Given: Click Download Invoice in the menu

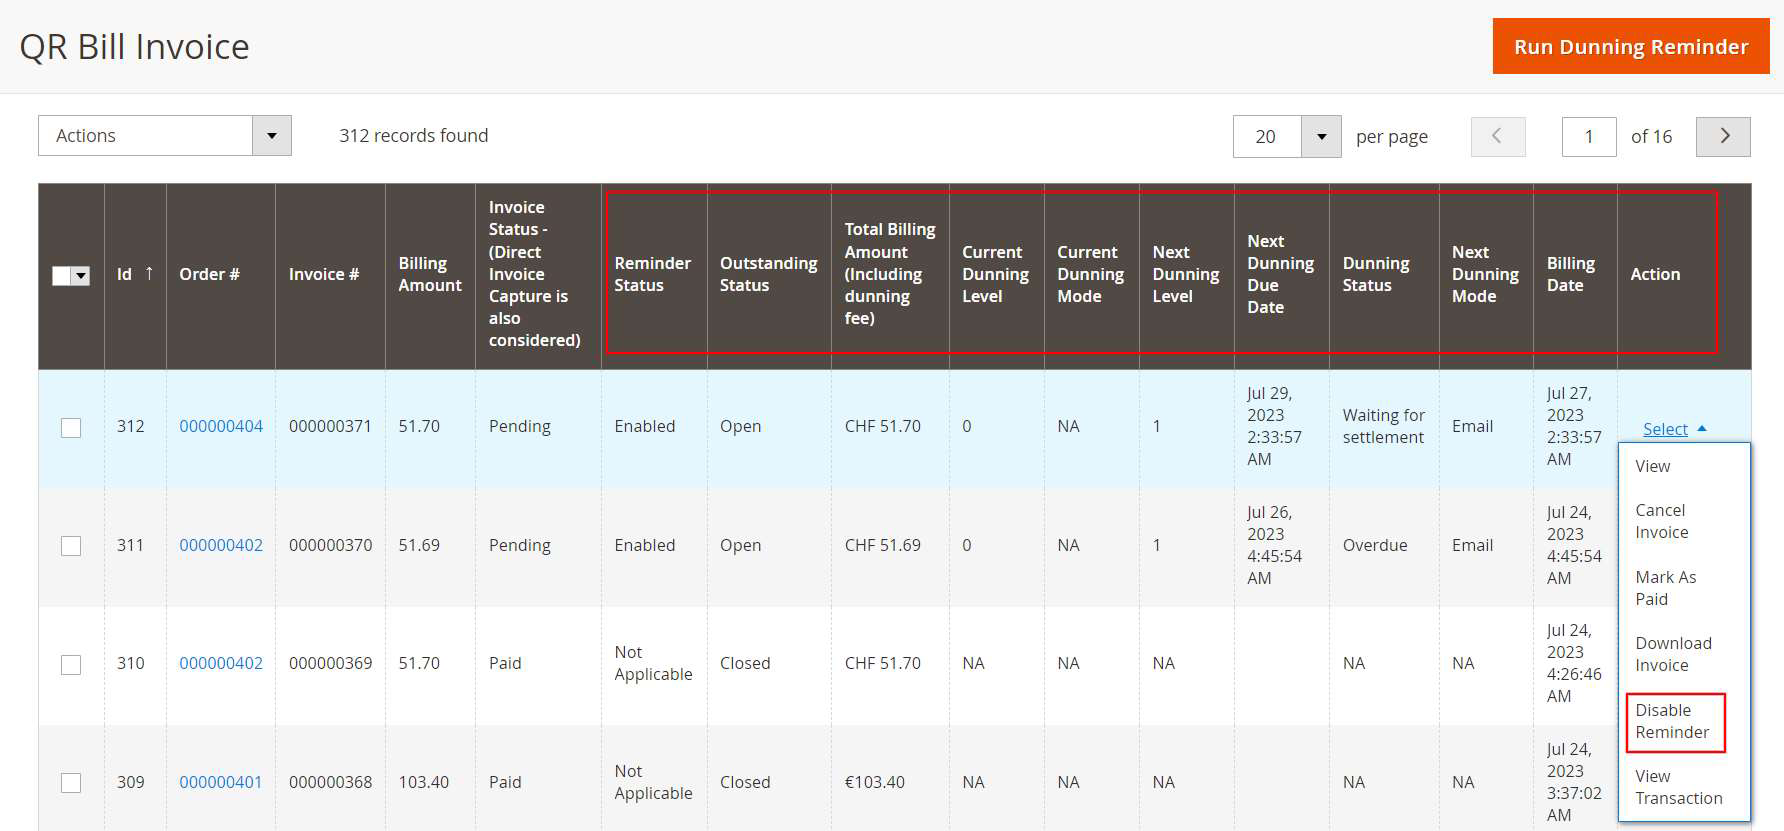Looking at the screenshot, I should pyautogui.click(x=1672, y=654).
